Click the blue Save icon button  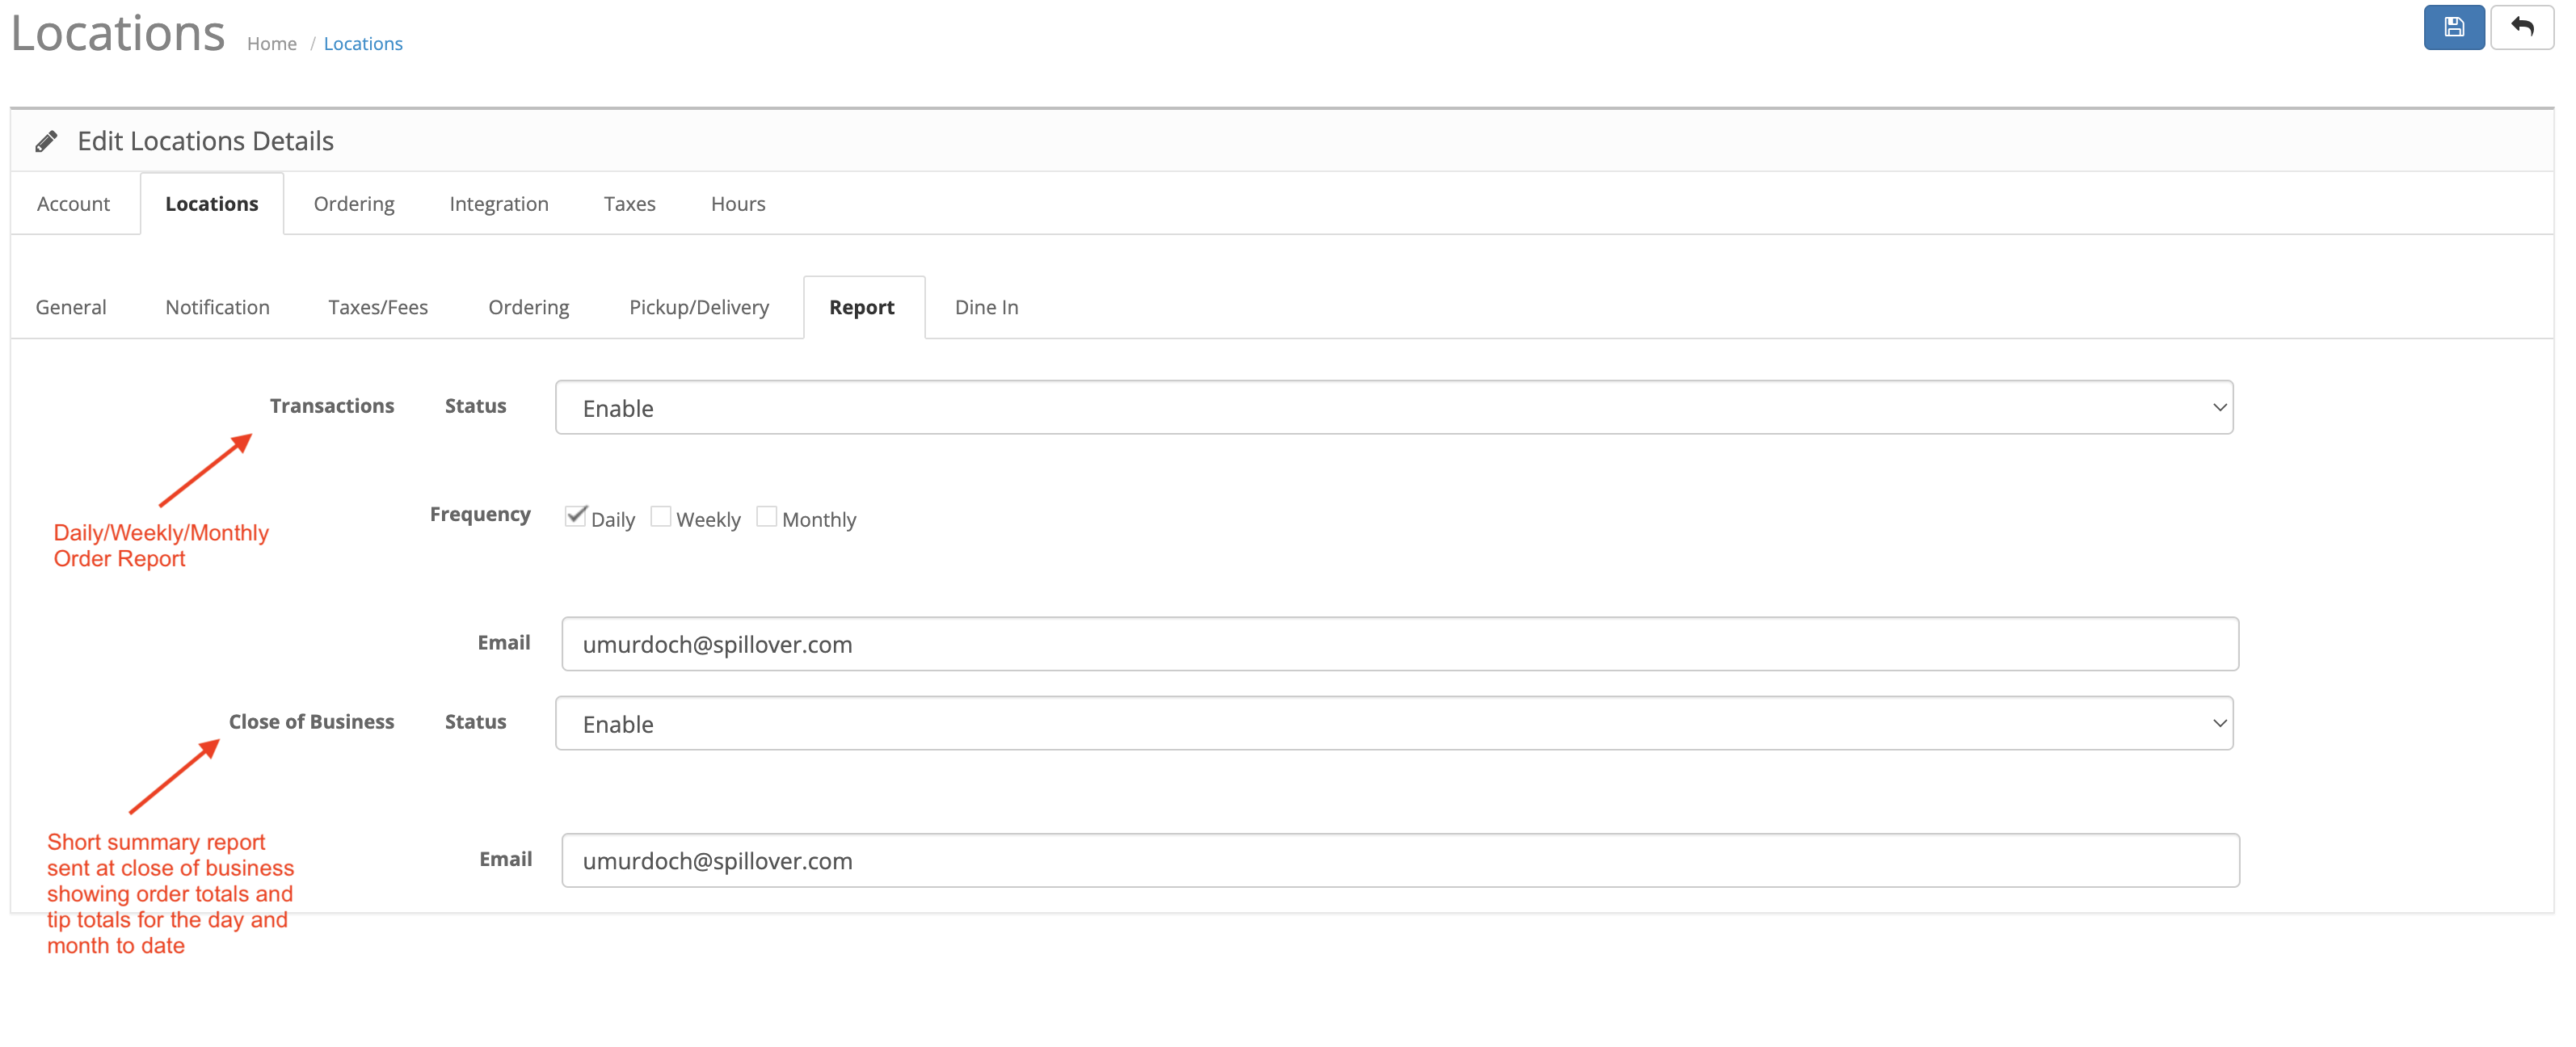click(x=2453, y=27)
